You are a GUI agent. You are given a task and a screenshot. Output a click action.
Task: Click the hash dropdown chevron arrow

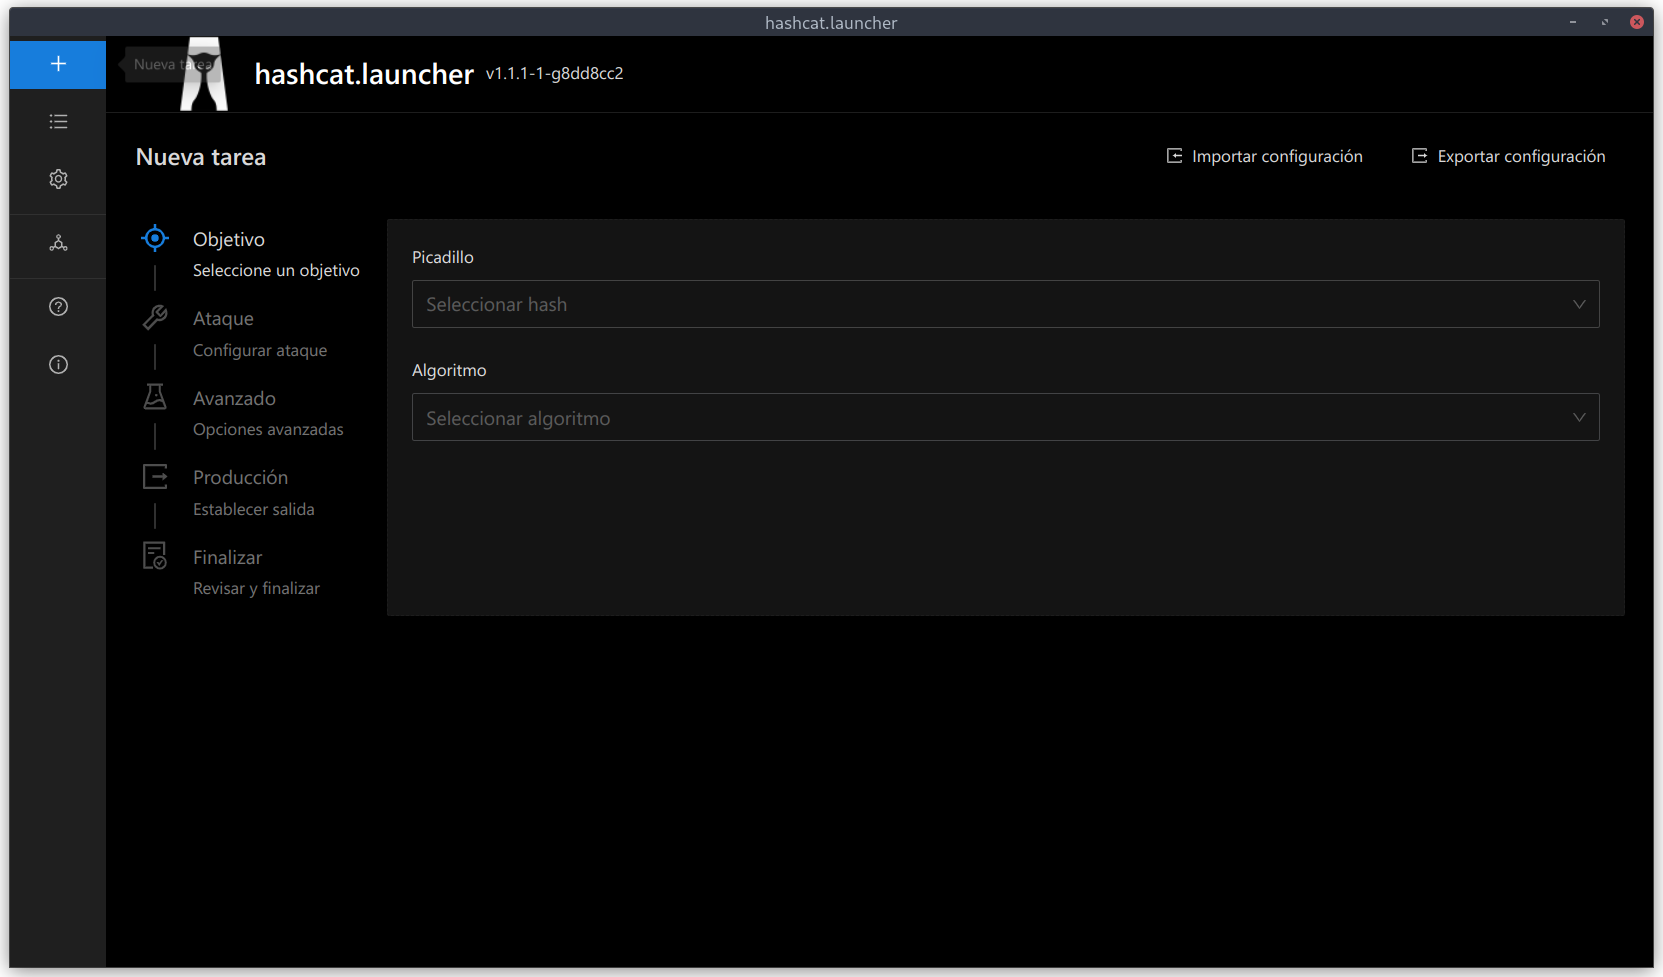tap(1579, 304)
